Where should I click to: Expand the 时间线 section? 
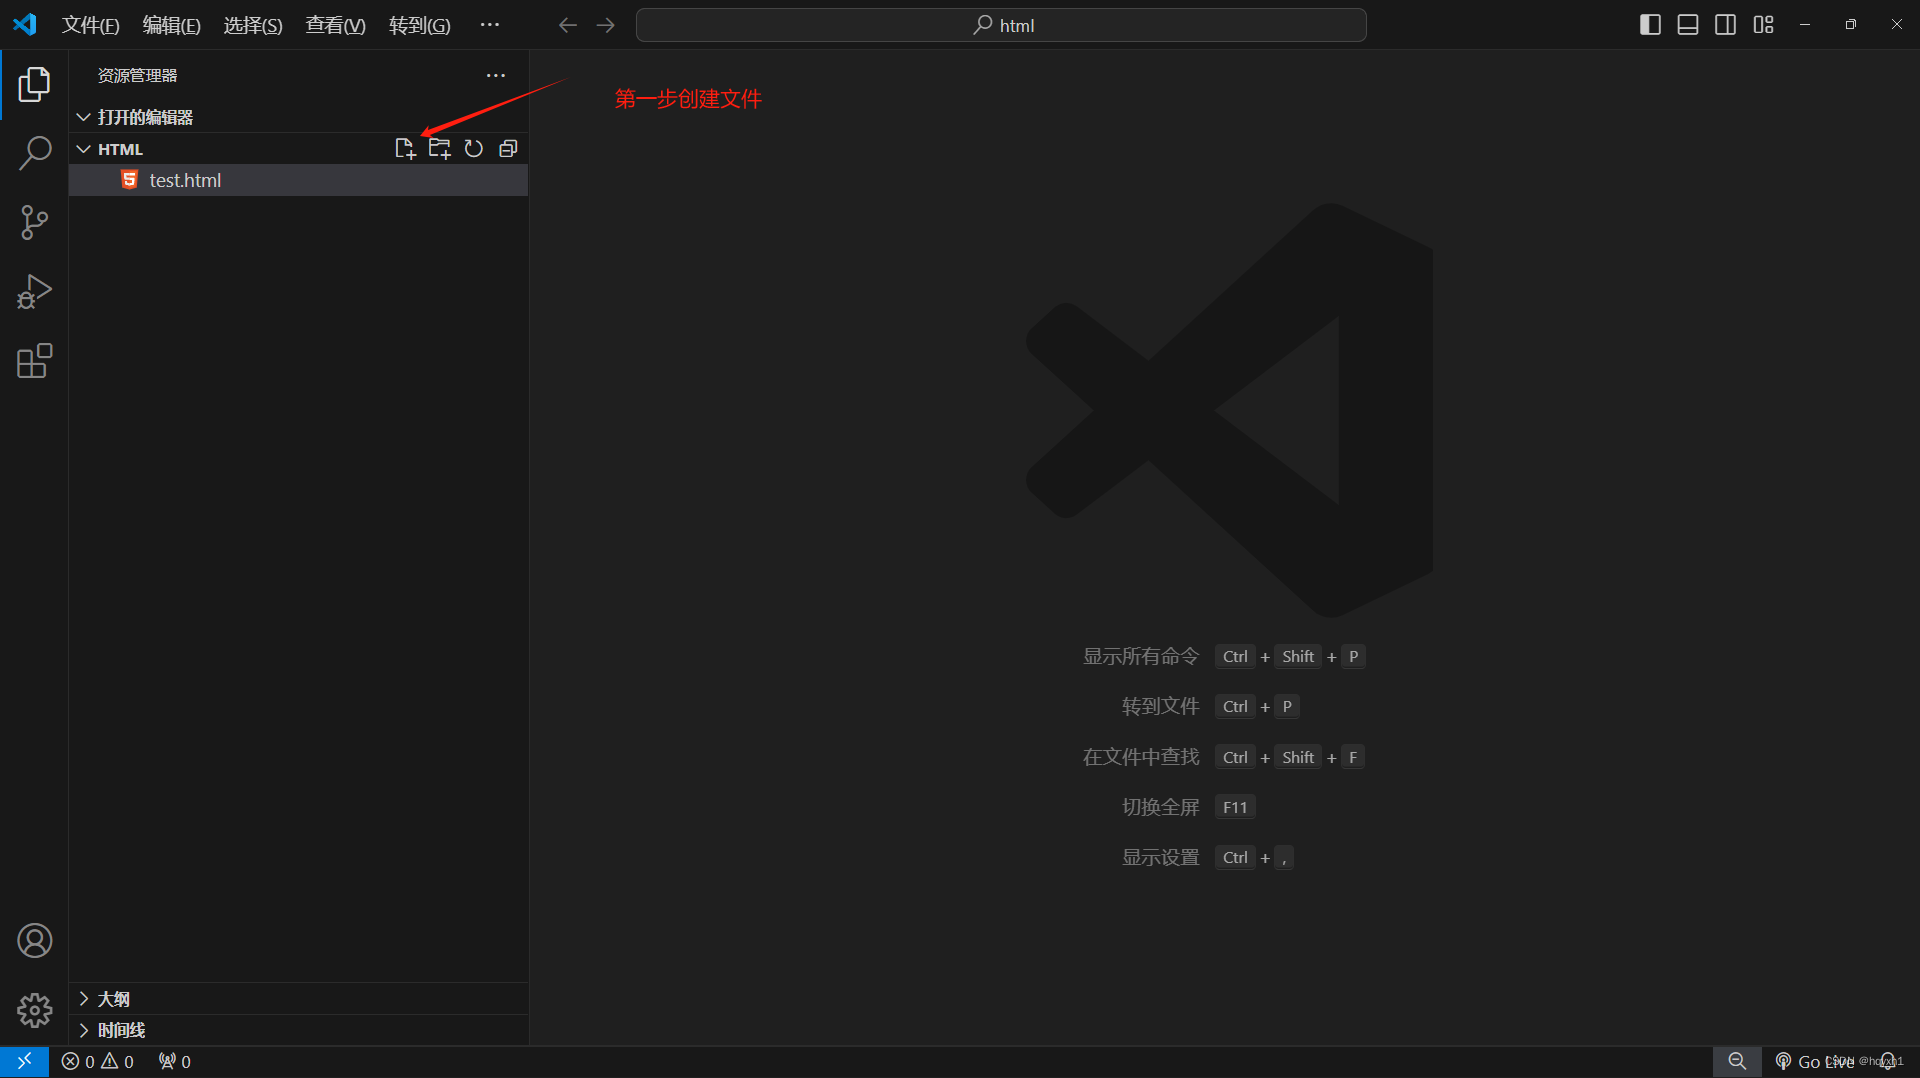click(298, 1030)
